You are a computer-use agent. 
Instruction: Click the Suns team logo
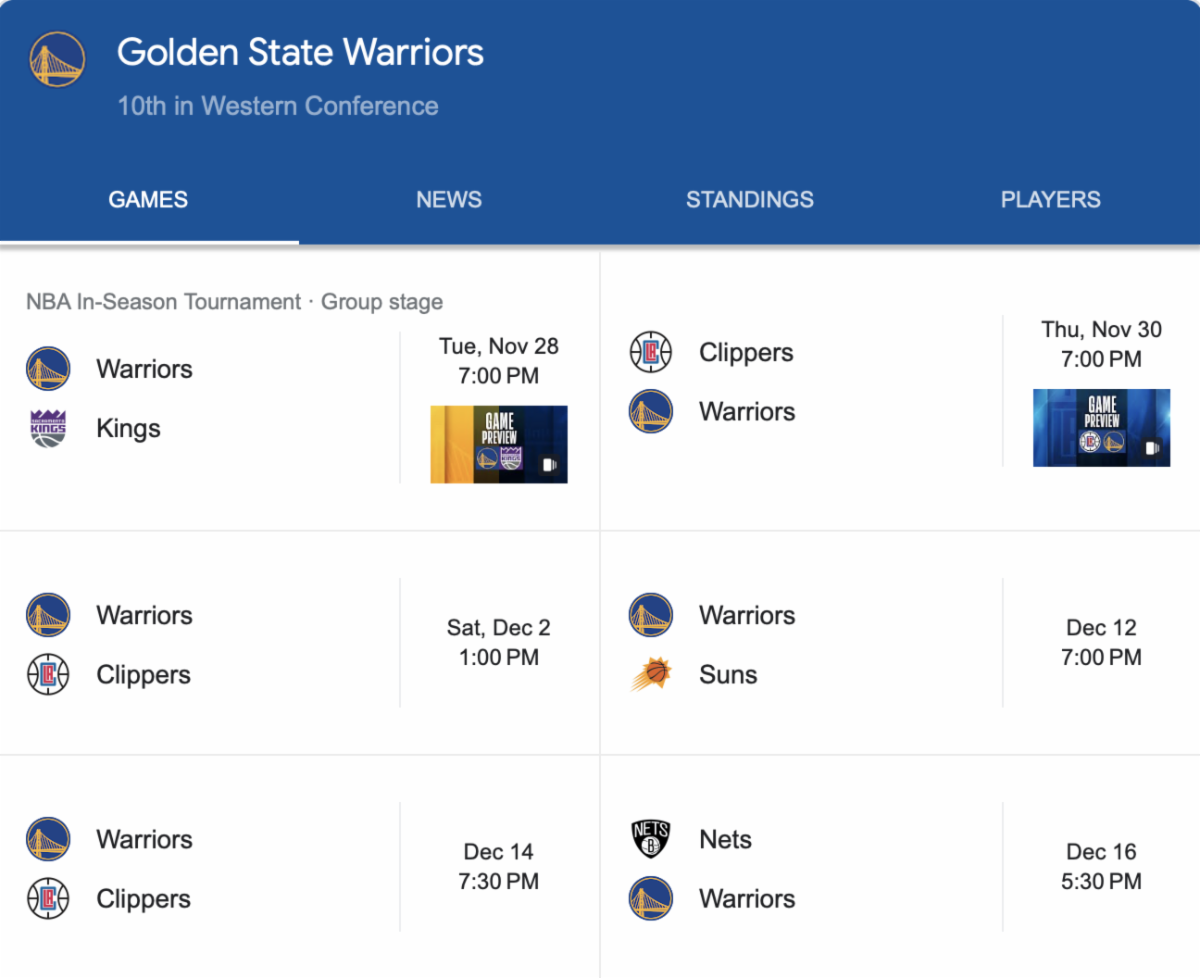click(651, 675)
